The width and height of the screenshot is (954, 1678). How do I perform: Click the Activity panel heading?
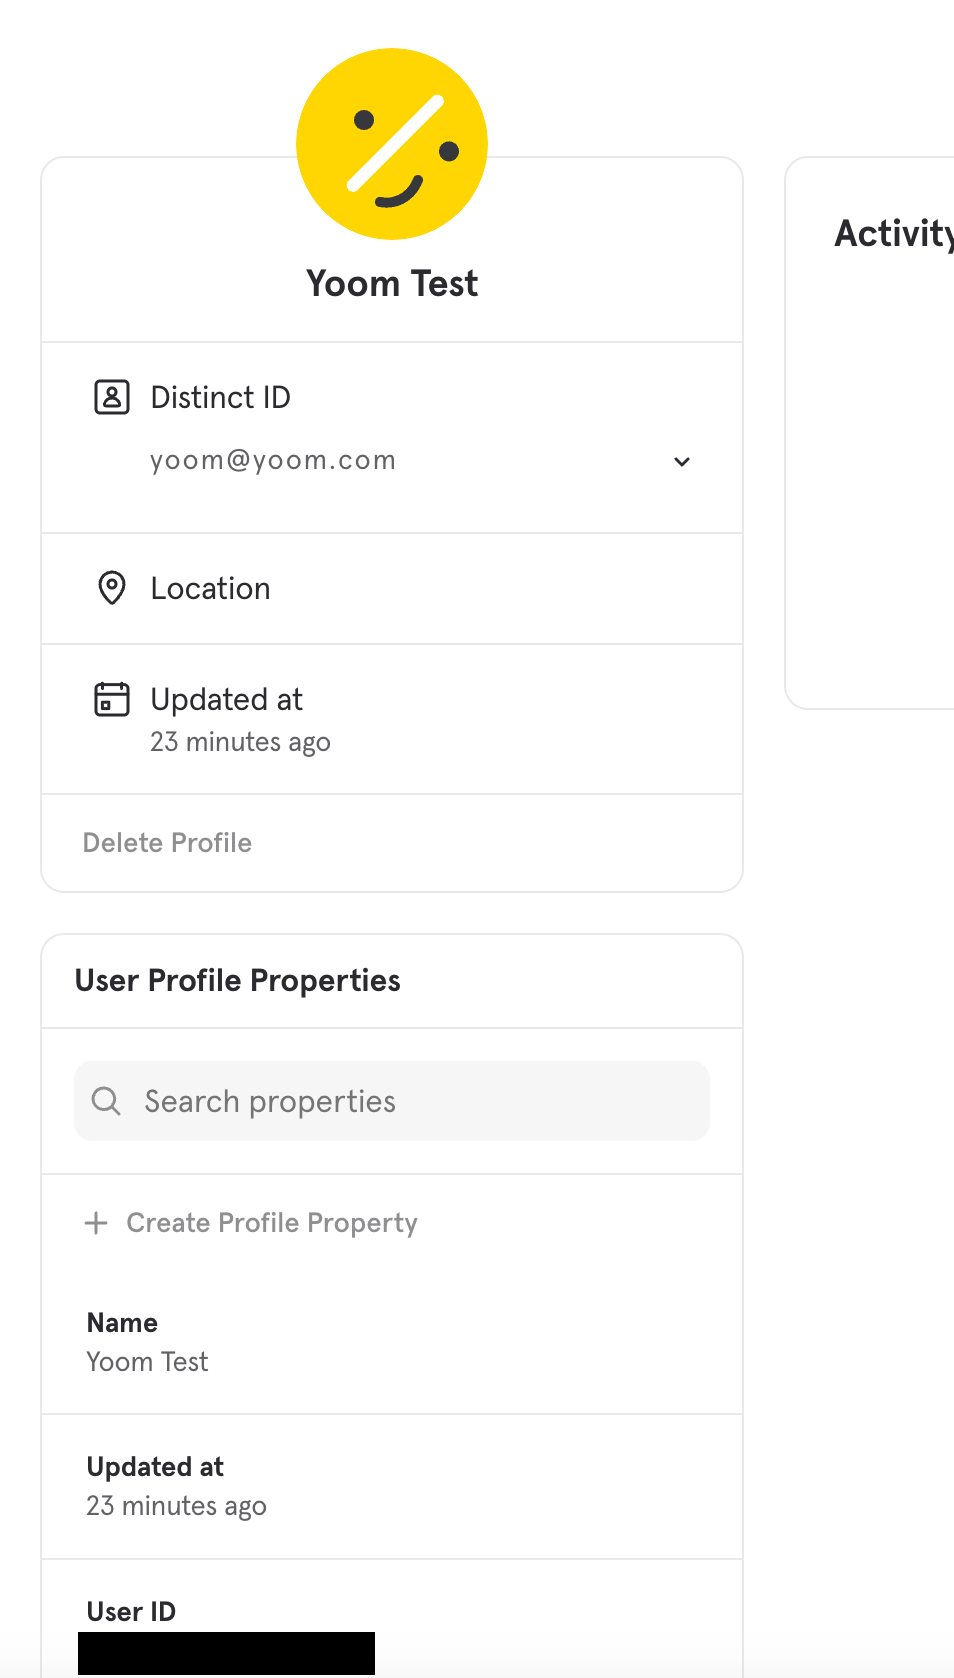pyautogui.click(x=893, y=233)
